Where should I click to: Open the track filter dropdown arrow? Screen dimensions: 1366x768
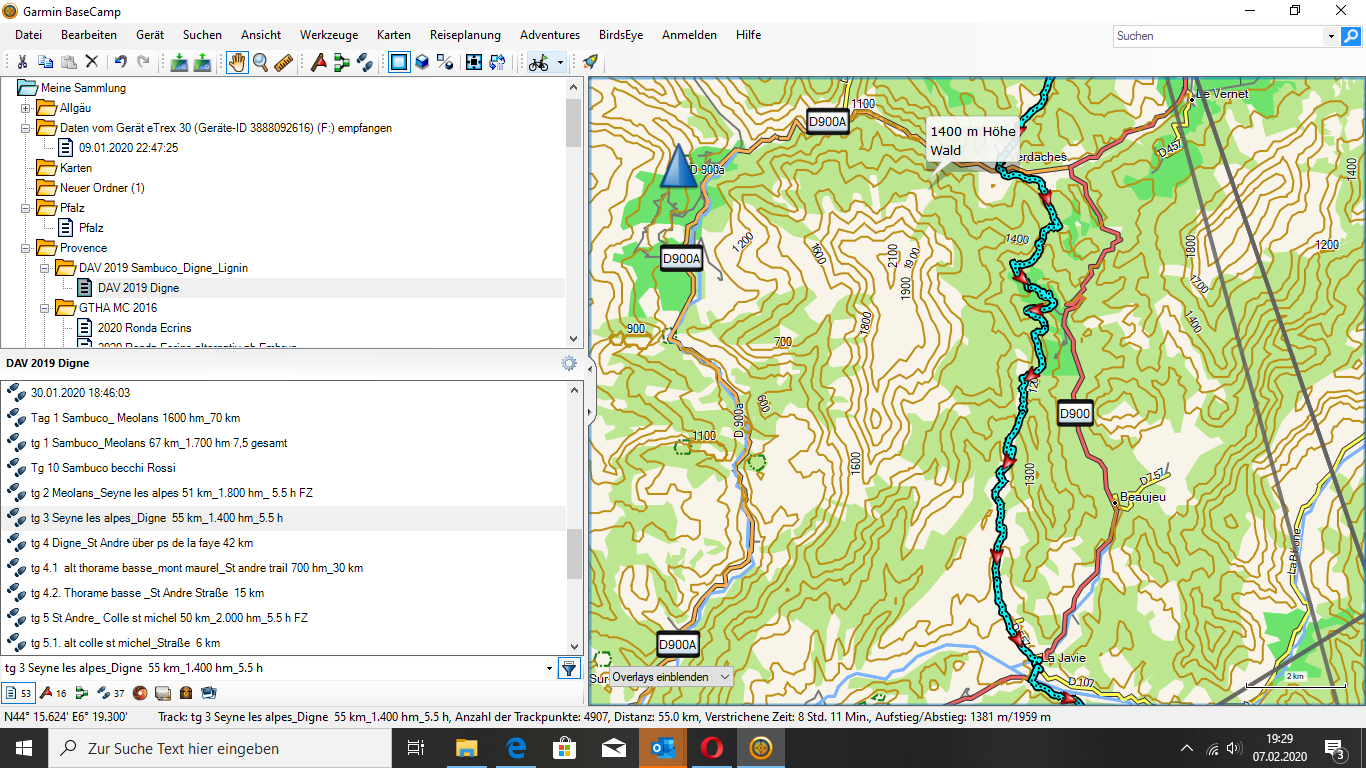click(x=549, y=668)
